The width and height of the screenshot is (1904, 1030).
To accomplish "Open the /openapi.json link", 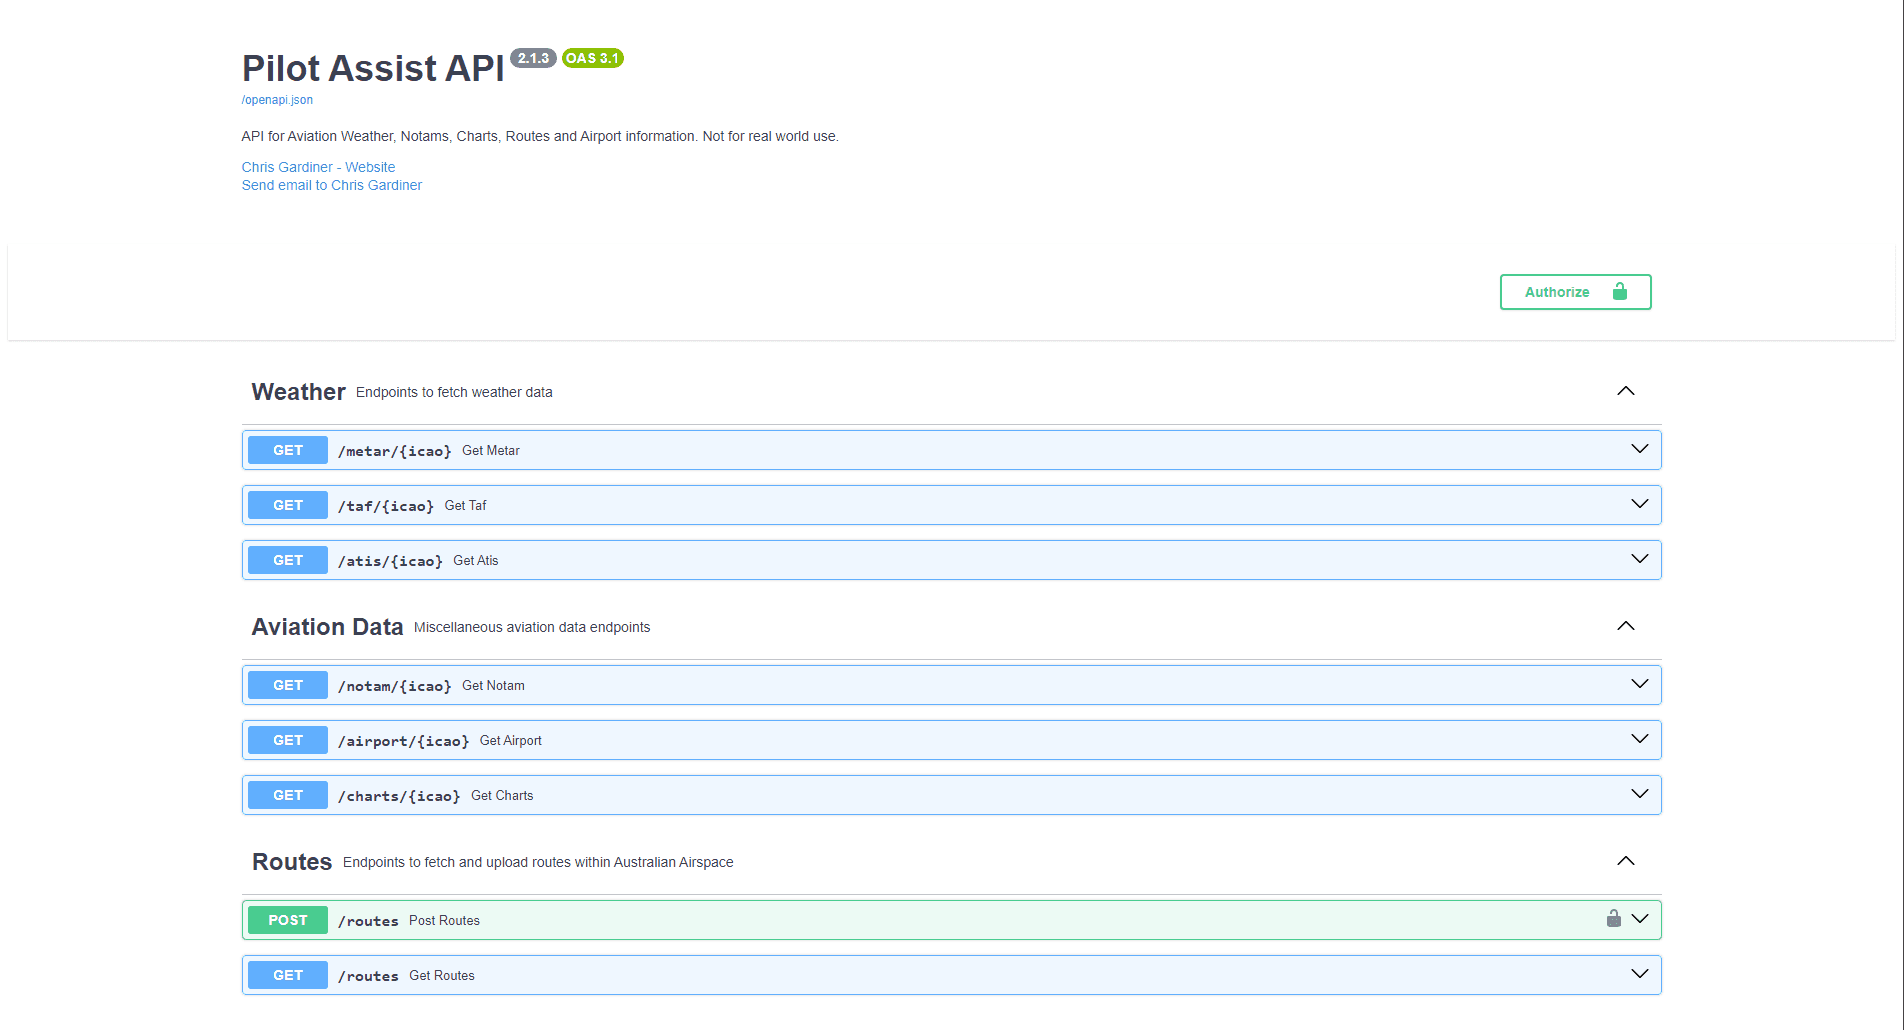I will [277, 100].
